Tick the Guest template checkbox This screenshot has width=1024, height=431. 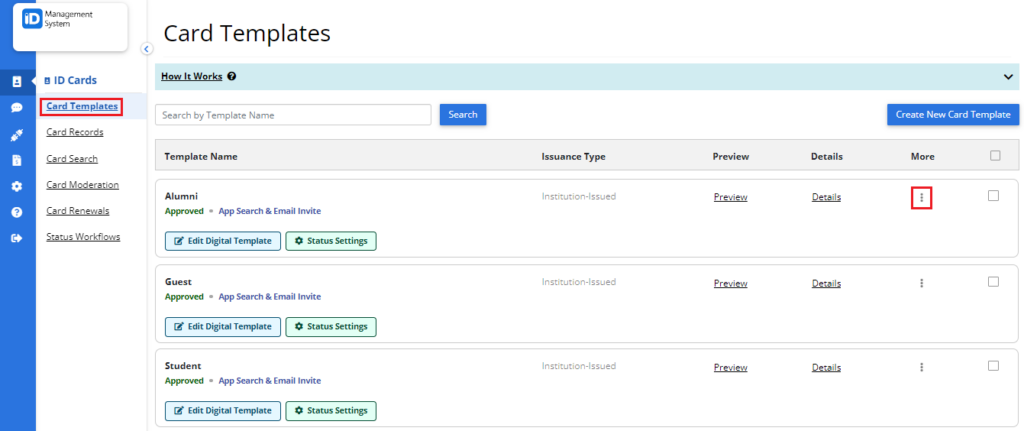(x=993, y=281)
